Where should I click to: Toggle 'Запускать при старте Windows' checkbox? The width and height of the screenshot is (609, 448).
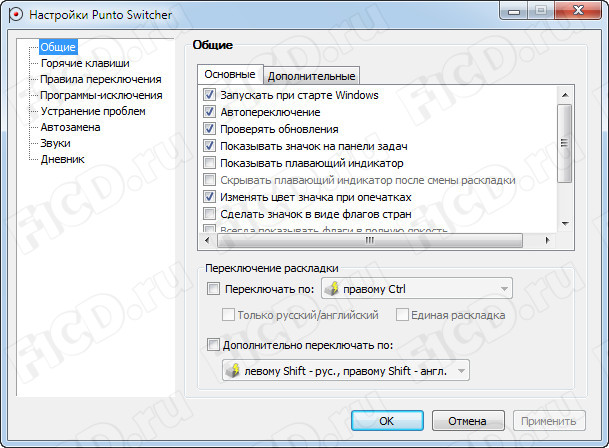tap(209, 95)
